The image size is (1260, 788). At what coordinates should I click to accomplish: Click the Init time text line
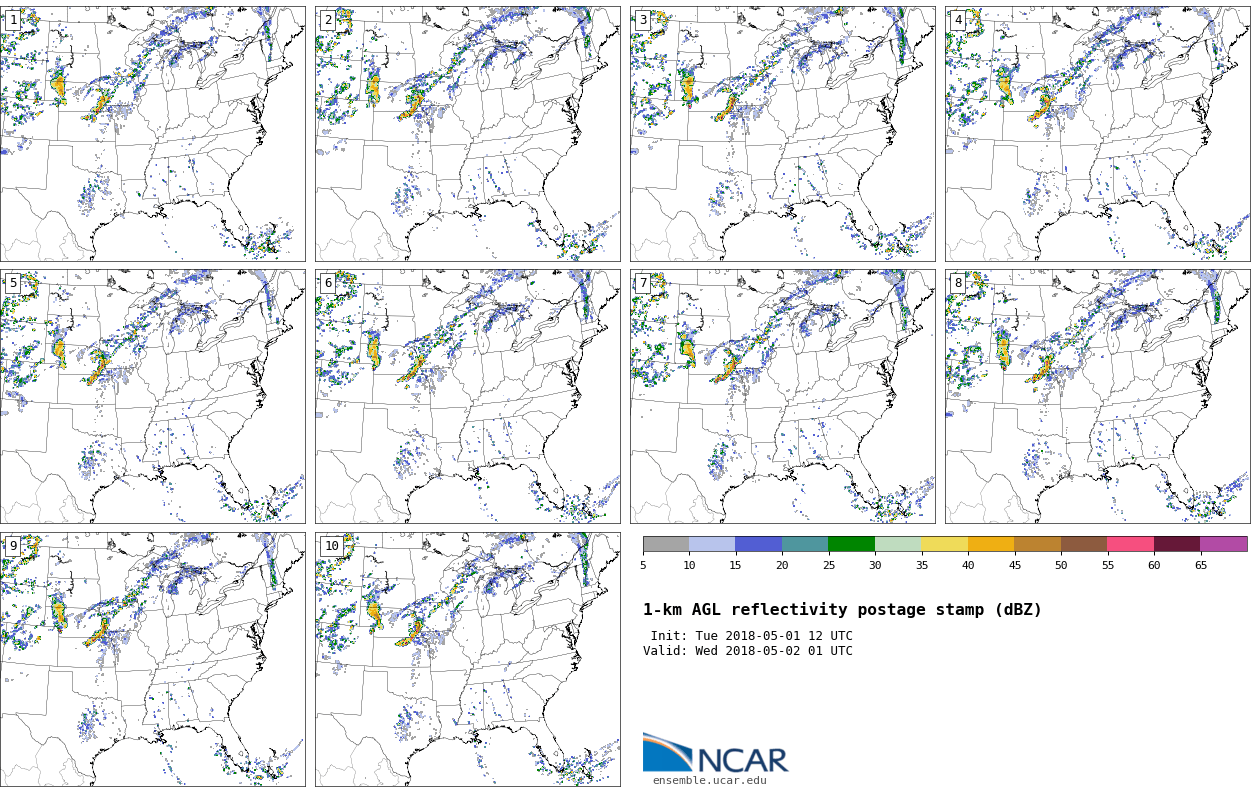[751, 636]
